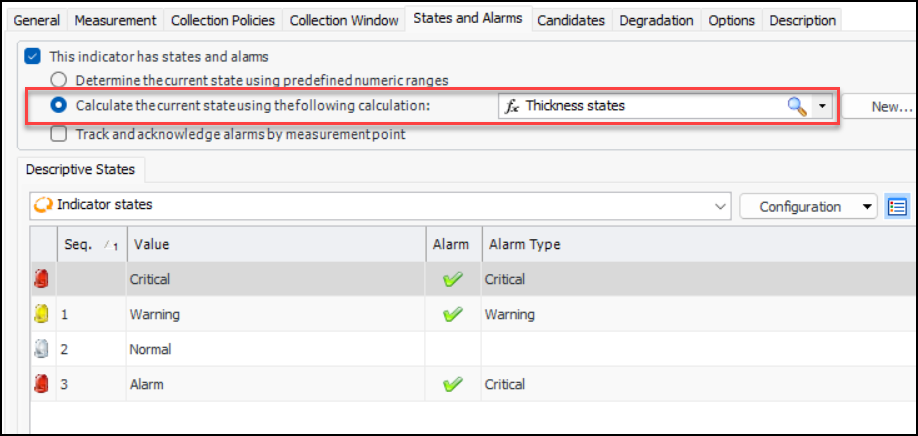This screenshot has width=918, height=436.
Task: Open the Degradation tab
Action: pos(655,20)
